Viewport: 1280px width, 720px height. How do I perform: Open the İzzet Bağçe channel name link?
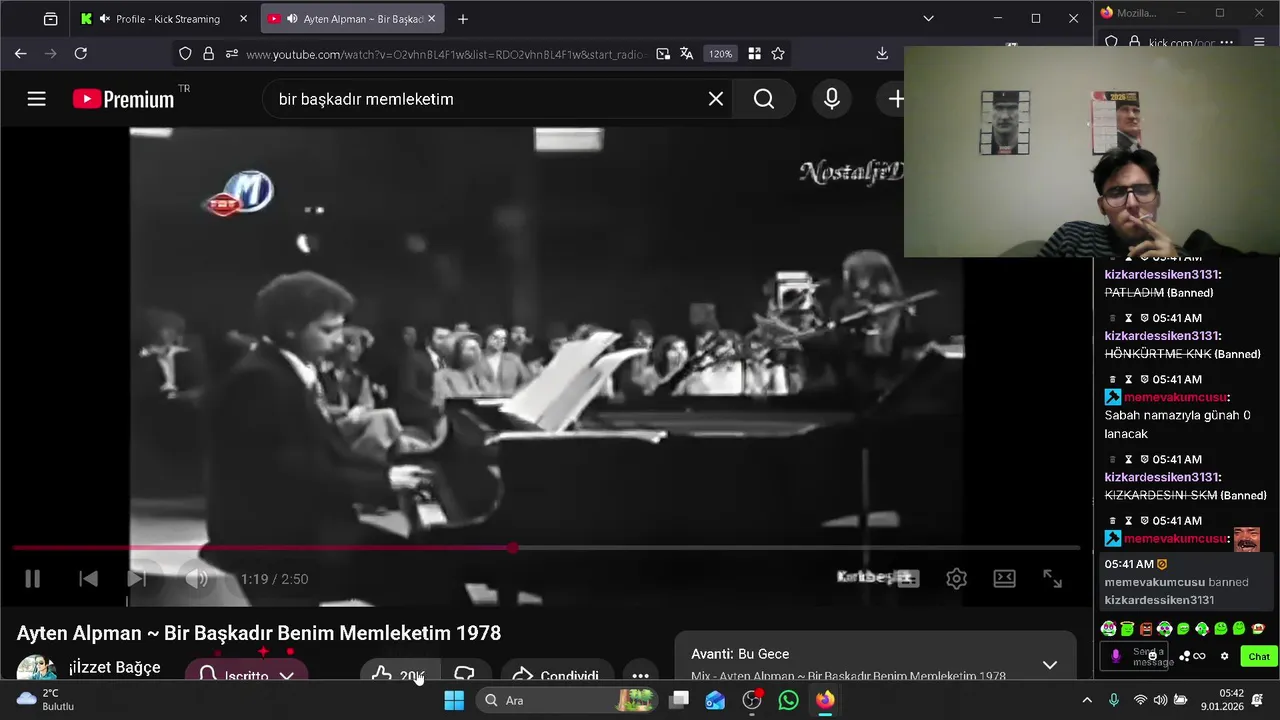pos(115,667)
